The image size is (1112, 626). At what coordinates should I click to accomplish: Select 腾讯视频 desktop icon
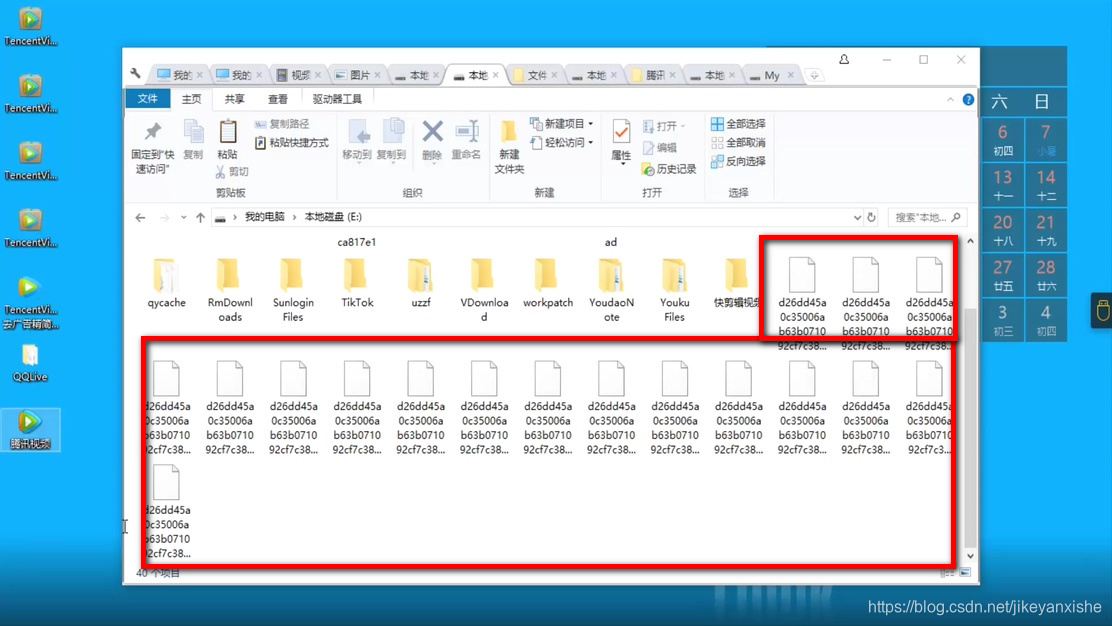(30, 430)
